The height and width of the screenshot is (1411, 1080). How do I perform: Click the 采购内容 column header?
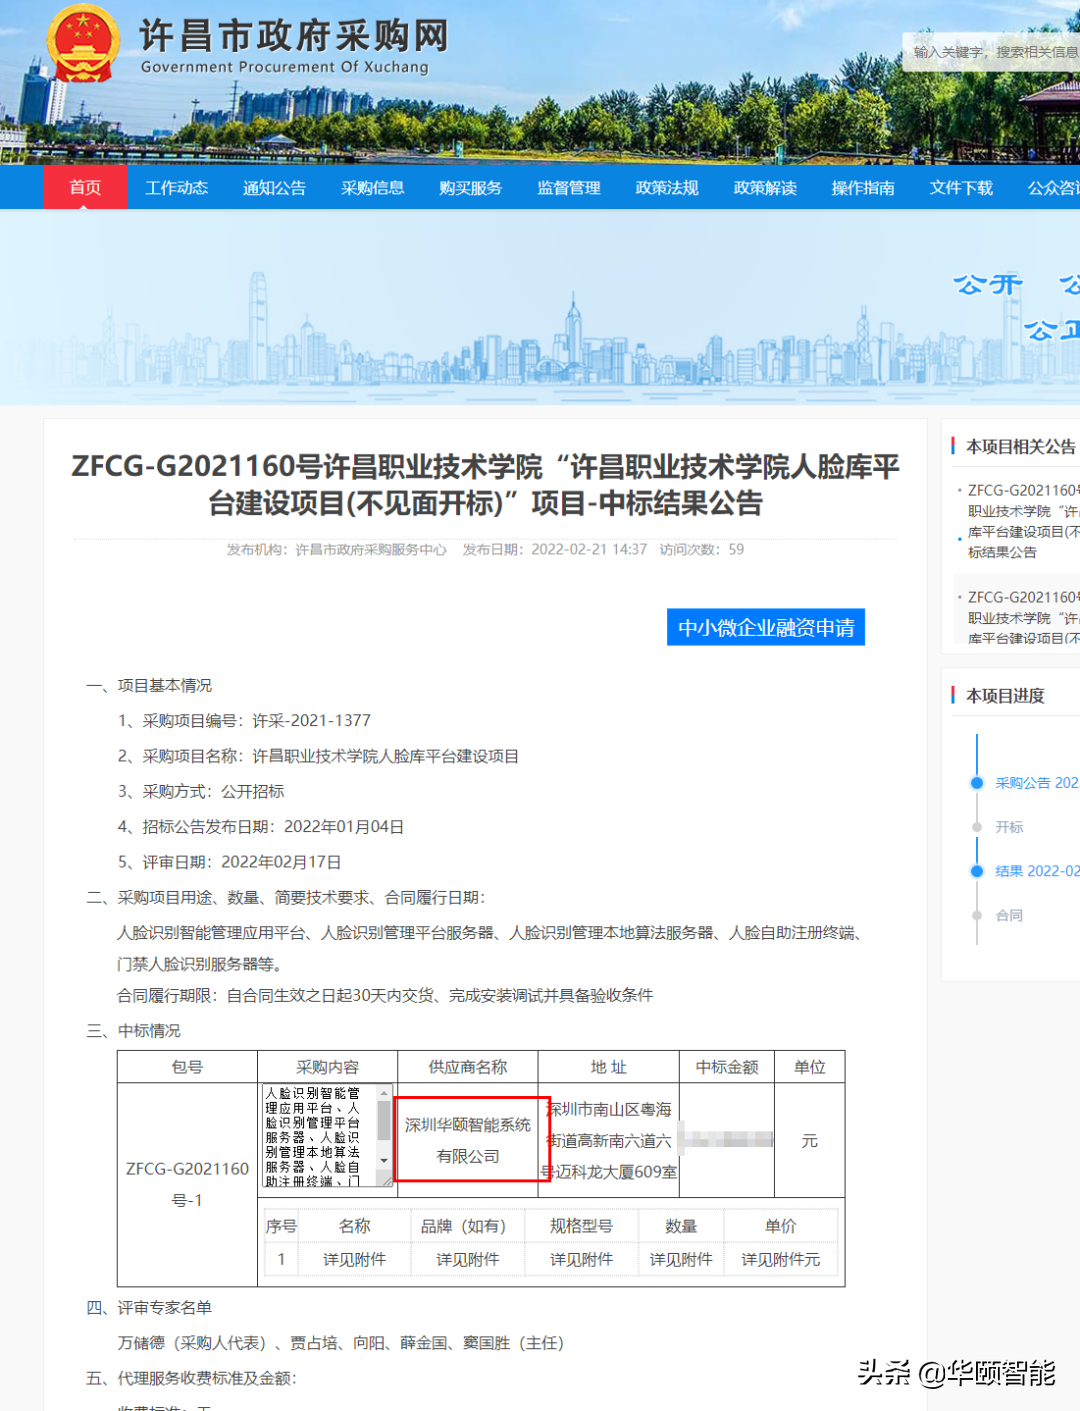coord(327,1067)
